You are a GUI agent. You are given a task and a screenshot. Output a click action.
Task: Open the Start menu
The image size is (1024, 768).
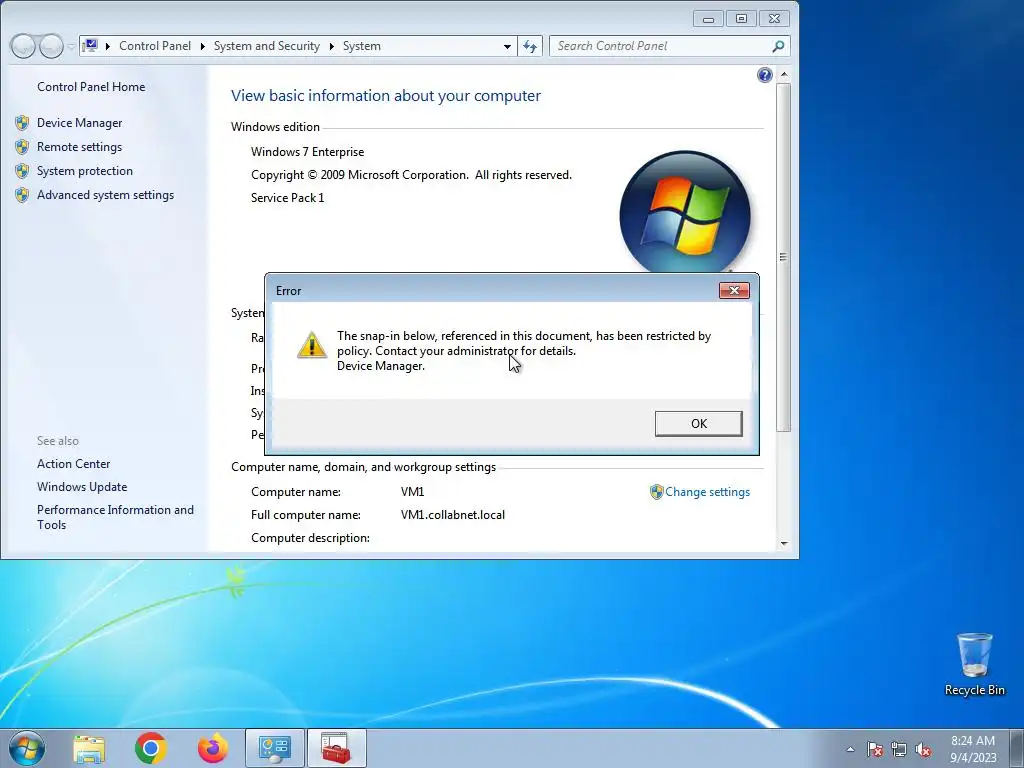click(27, 748)
